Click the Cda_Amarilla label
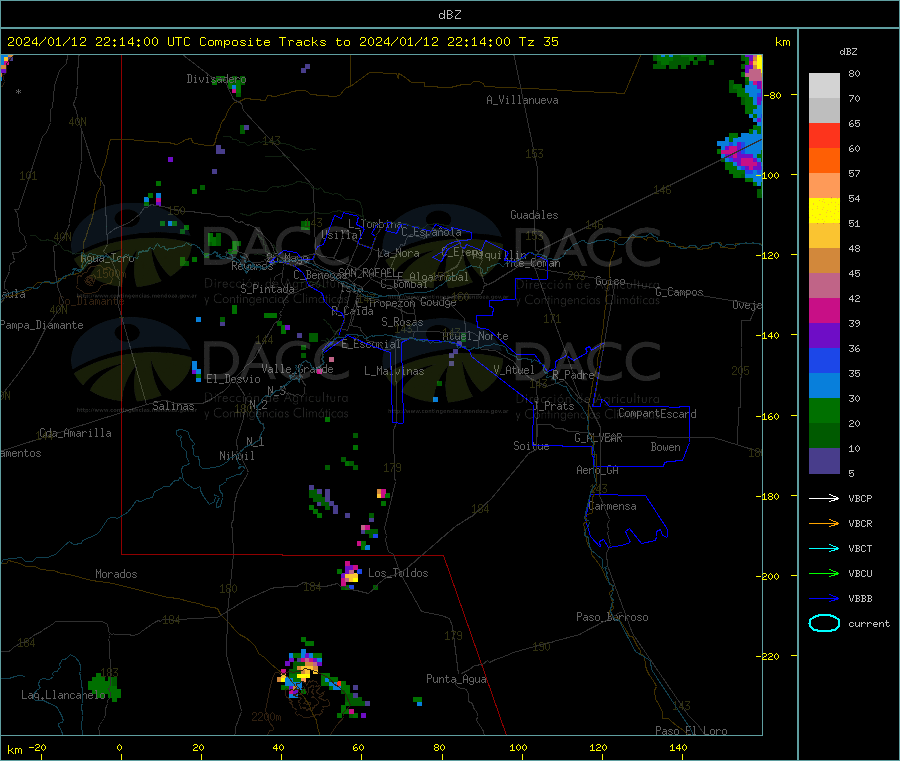The width and height of the screenshot is (900, 761). (x=75, y=433)
